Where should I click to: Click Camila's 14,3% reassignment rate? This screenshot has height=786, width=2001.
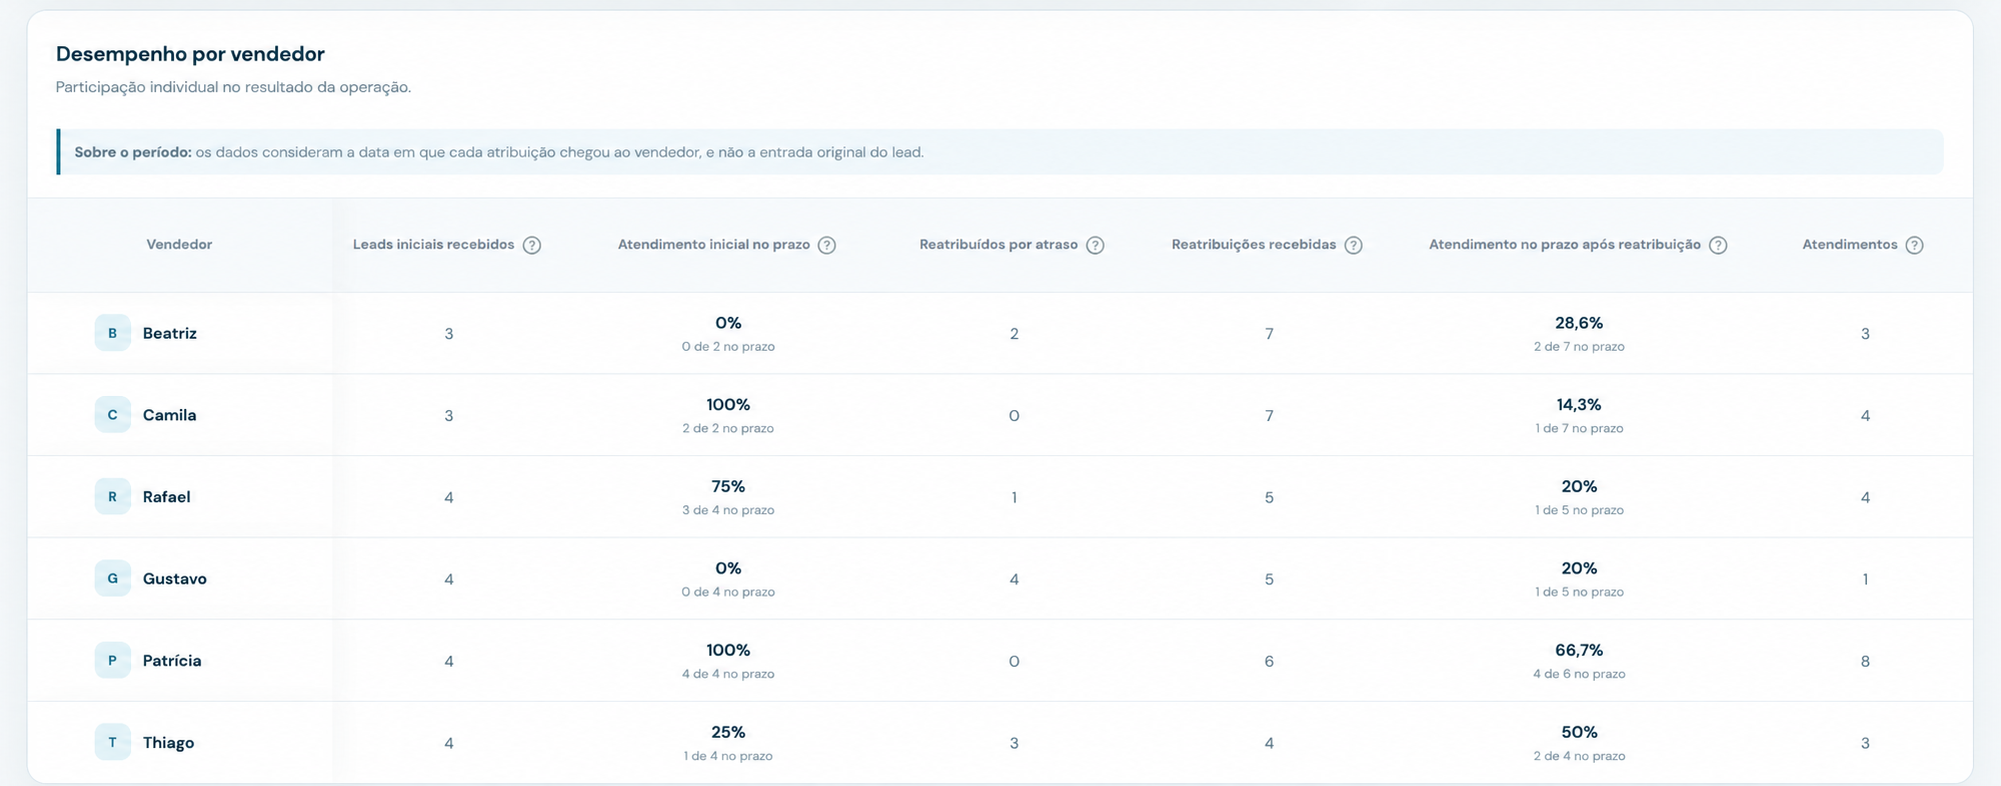pos(1579,405)
